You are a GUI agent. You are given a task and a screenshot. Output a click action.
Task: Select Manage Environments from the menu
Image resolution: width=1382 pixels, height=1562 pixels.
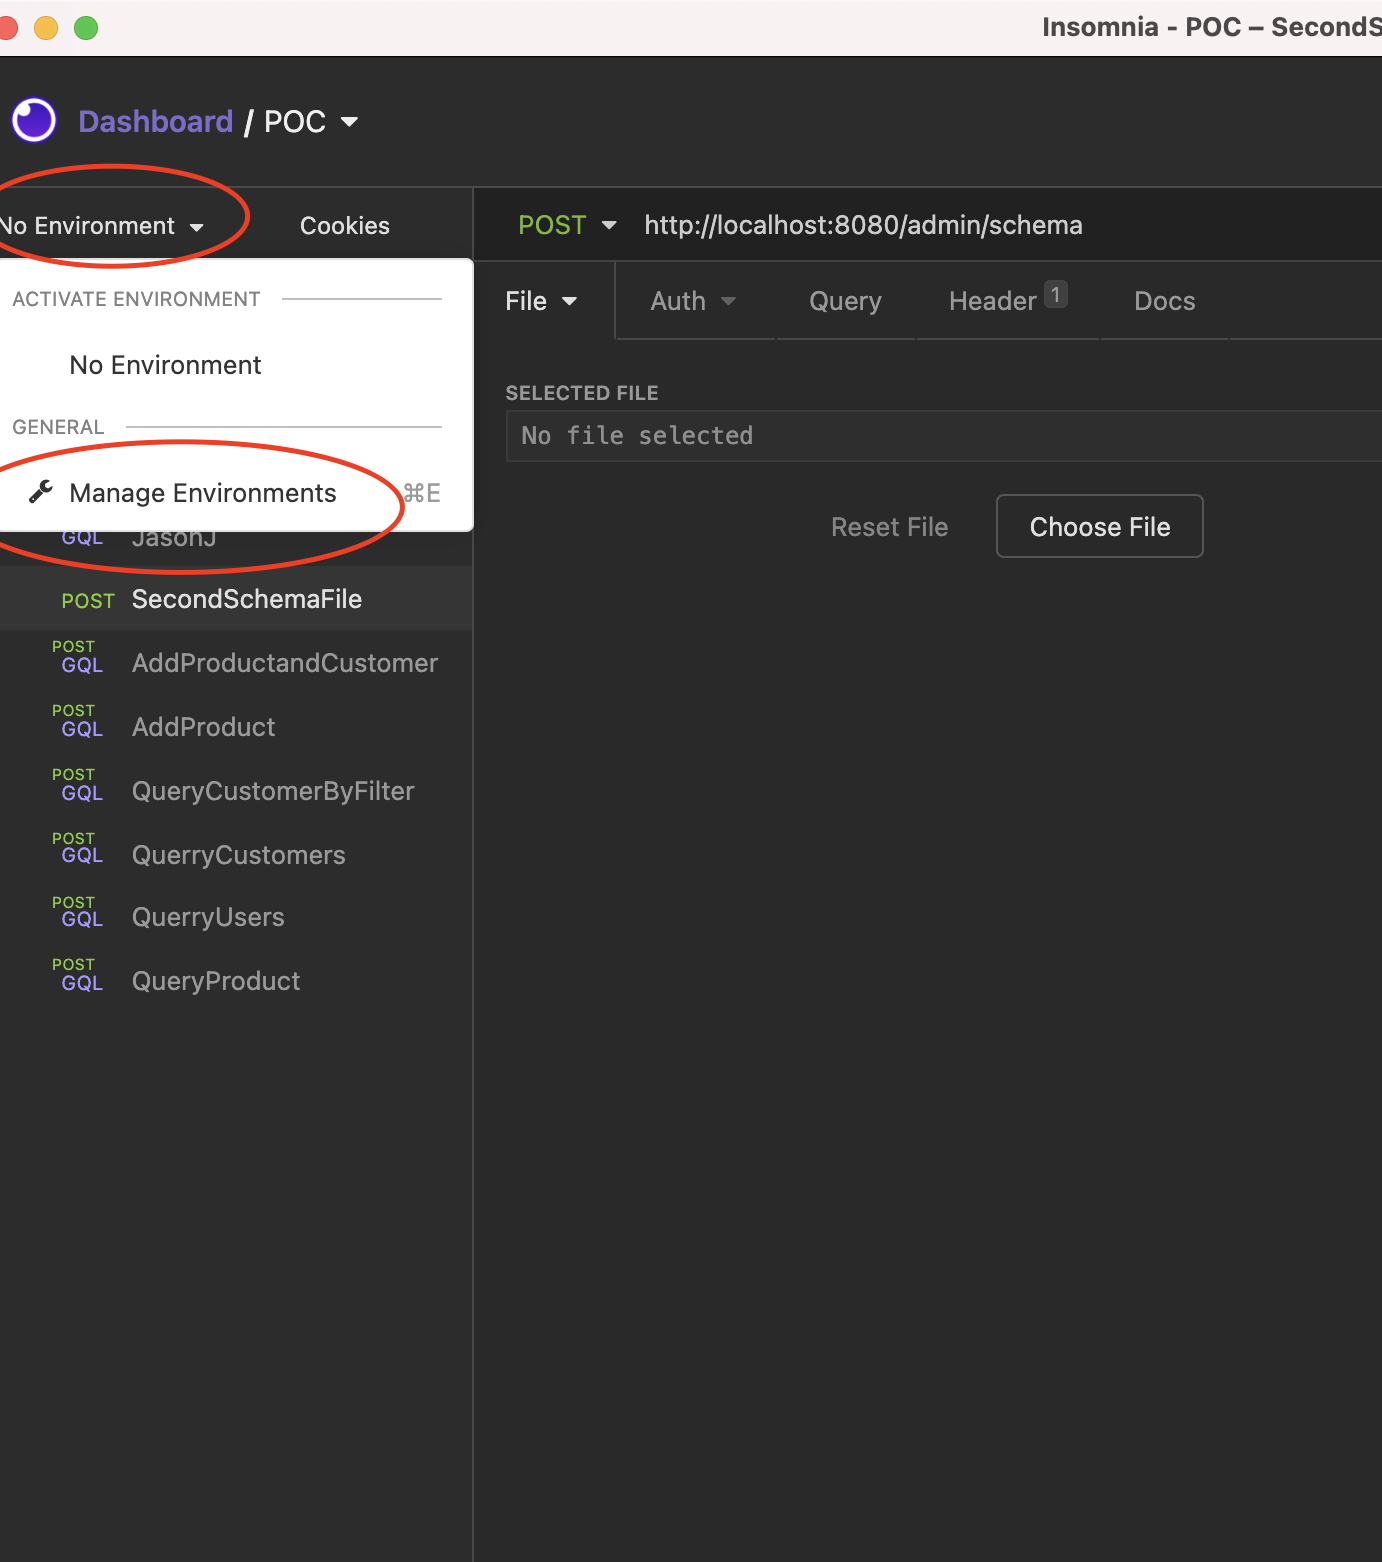point(202,492)
